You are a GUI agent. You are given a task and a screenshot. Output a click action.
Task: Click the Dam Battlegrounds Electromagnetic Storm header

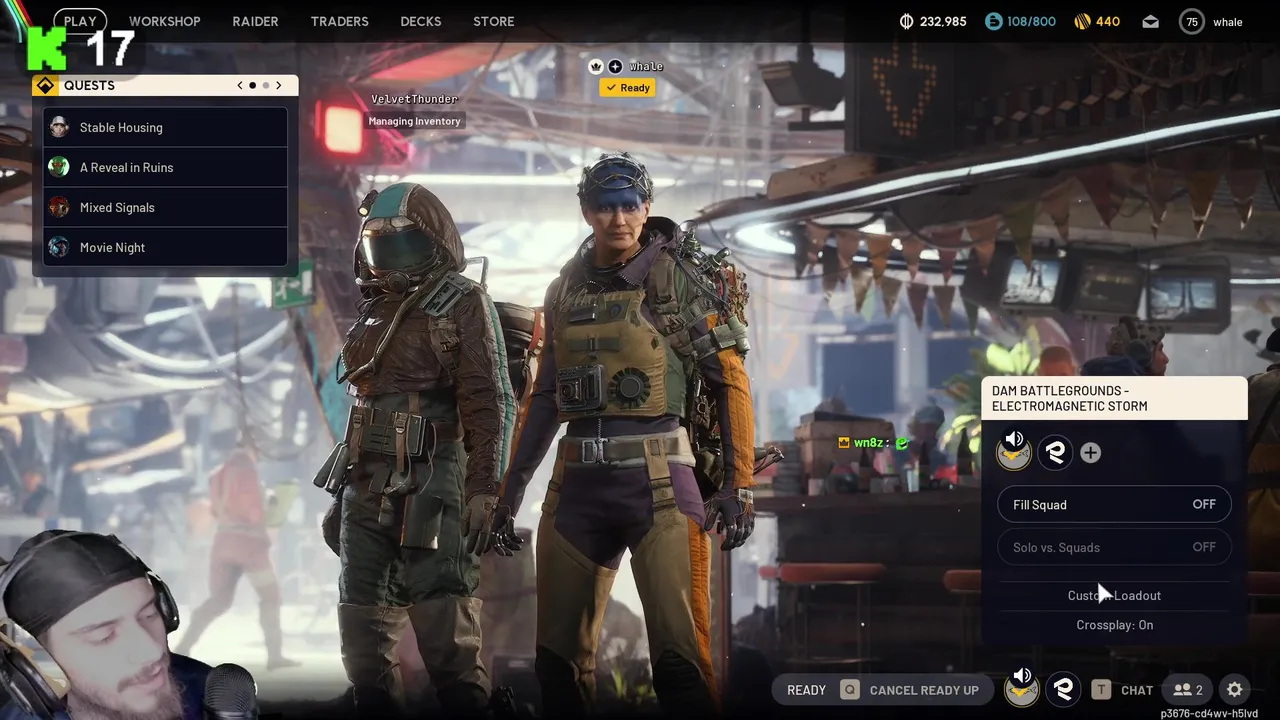pyautogui.click(x=1114, y=398)
